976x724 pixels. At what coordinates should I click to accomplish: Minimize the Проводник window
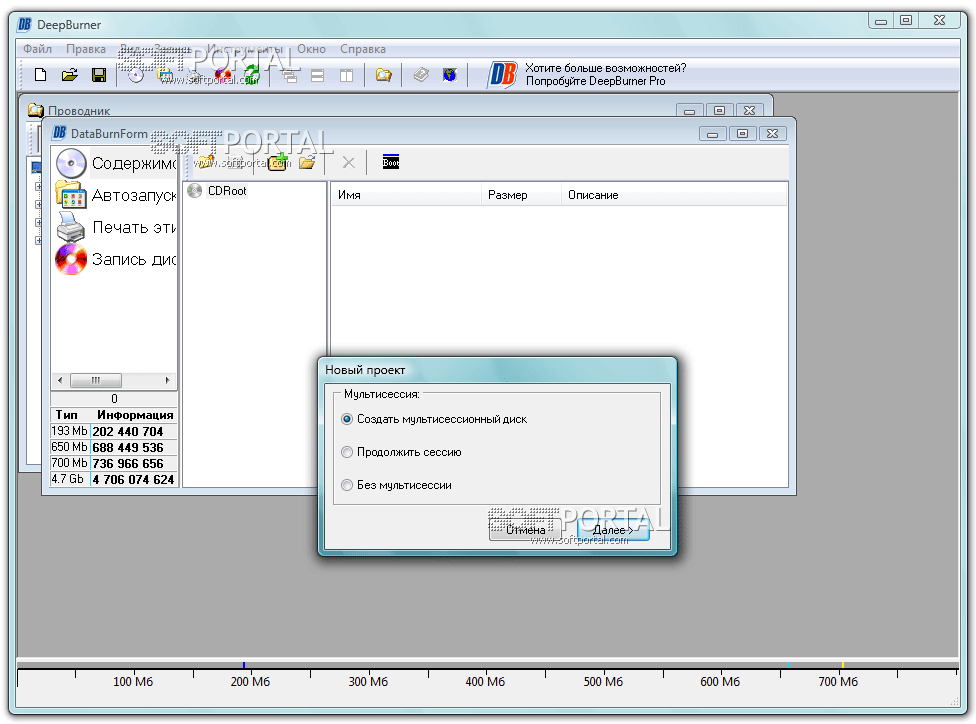click(x=690, y=110)
